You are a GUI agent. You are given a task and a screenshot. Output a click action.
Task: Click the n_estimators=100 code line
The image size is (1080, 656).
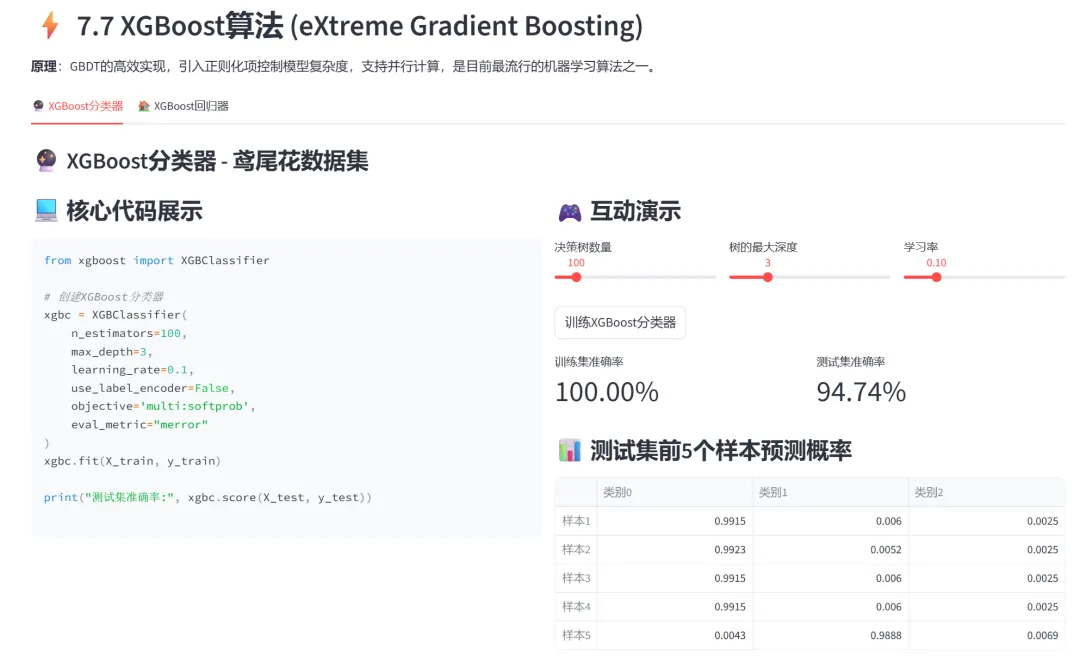click(x=129, y=334)
